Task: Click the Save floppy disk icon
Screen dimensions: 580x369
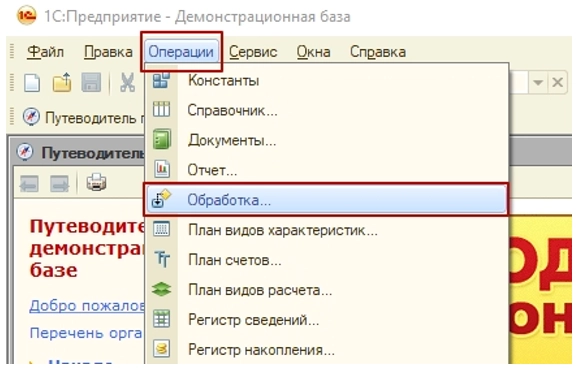Action: pyautogui.click(x=91, y=82)
